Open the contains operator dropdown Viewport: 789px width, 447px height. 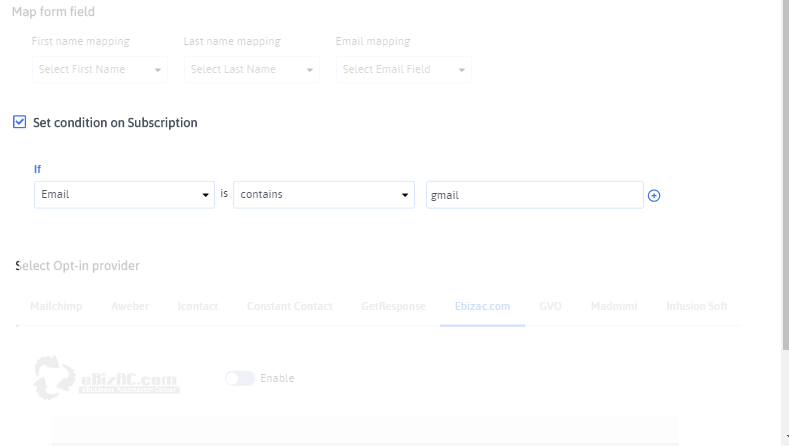tap(323, 195)
